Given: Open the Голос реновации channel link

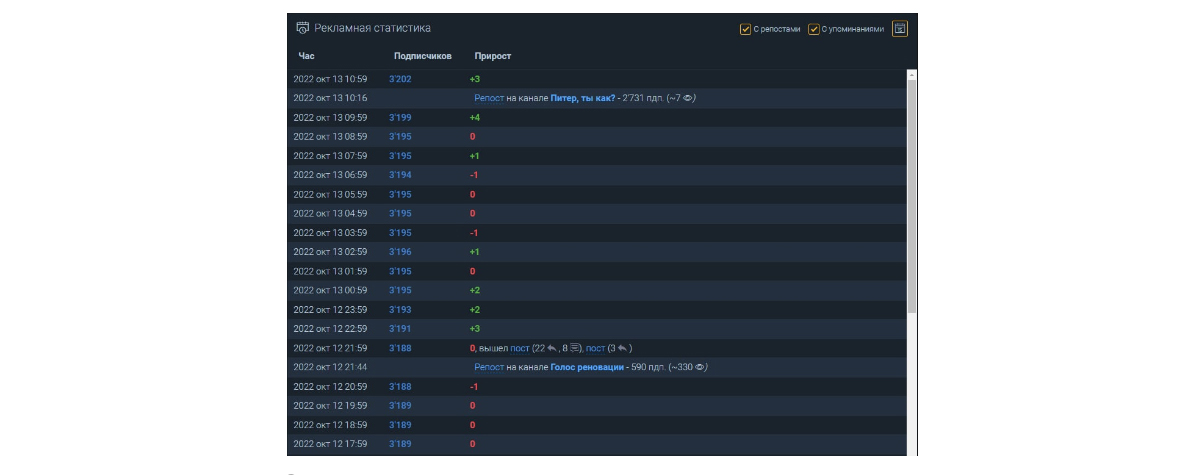Looking at the screenshot, I should coord(588,367).
